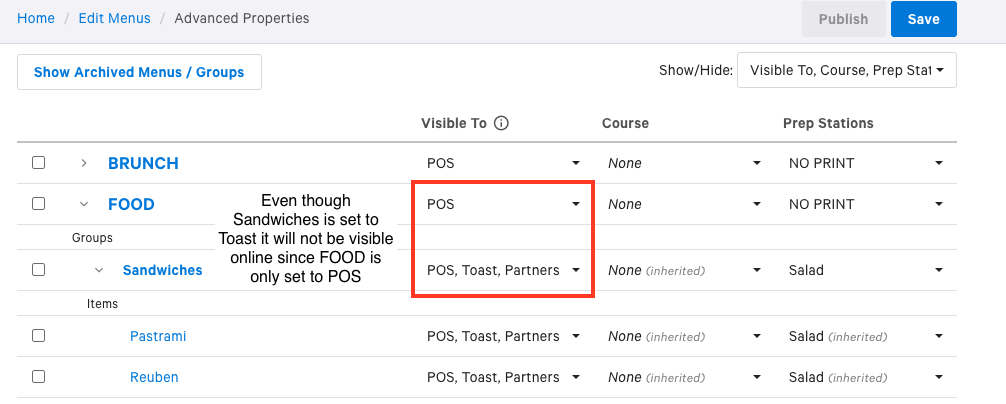
Task: Click the Publish button
Action: click(843, 19)
